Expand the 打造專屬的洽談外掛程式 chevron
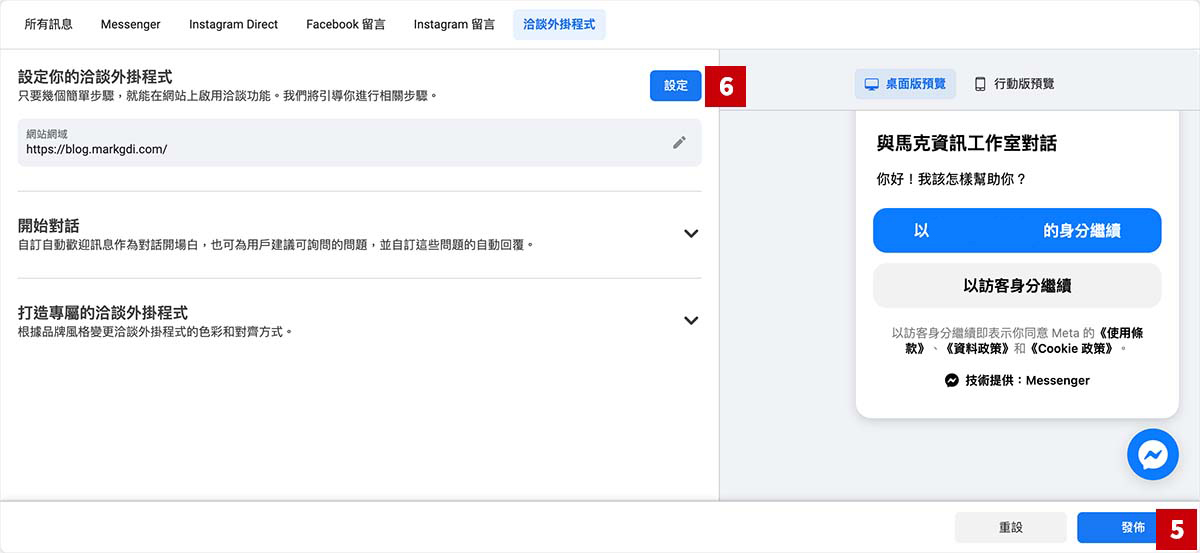 tap(690, 320)
